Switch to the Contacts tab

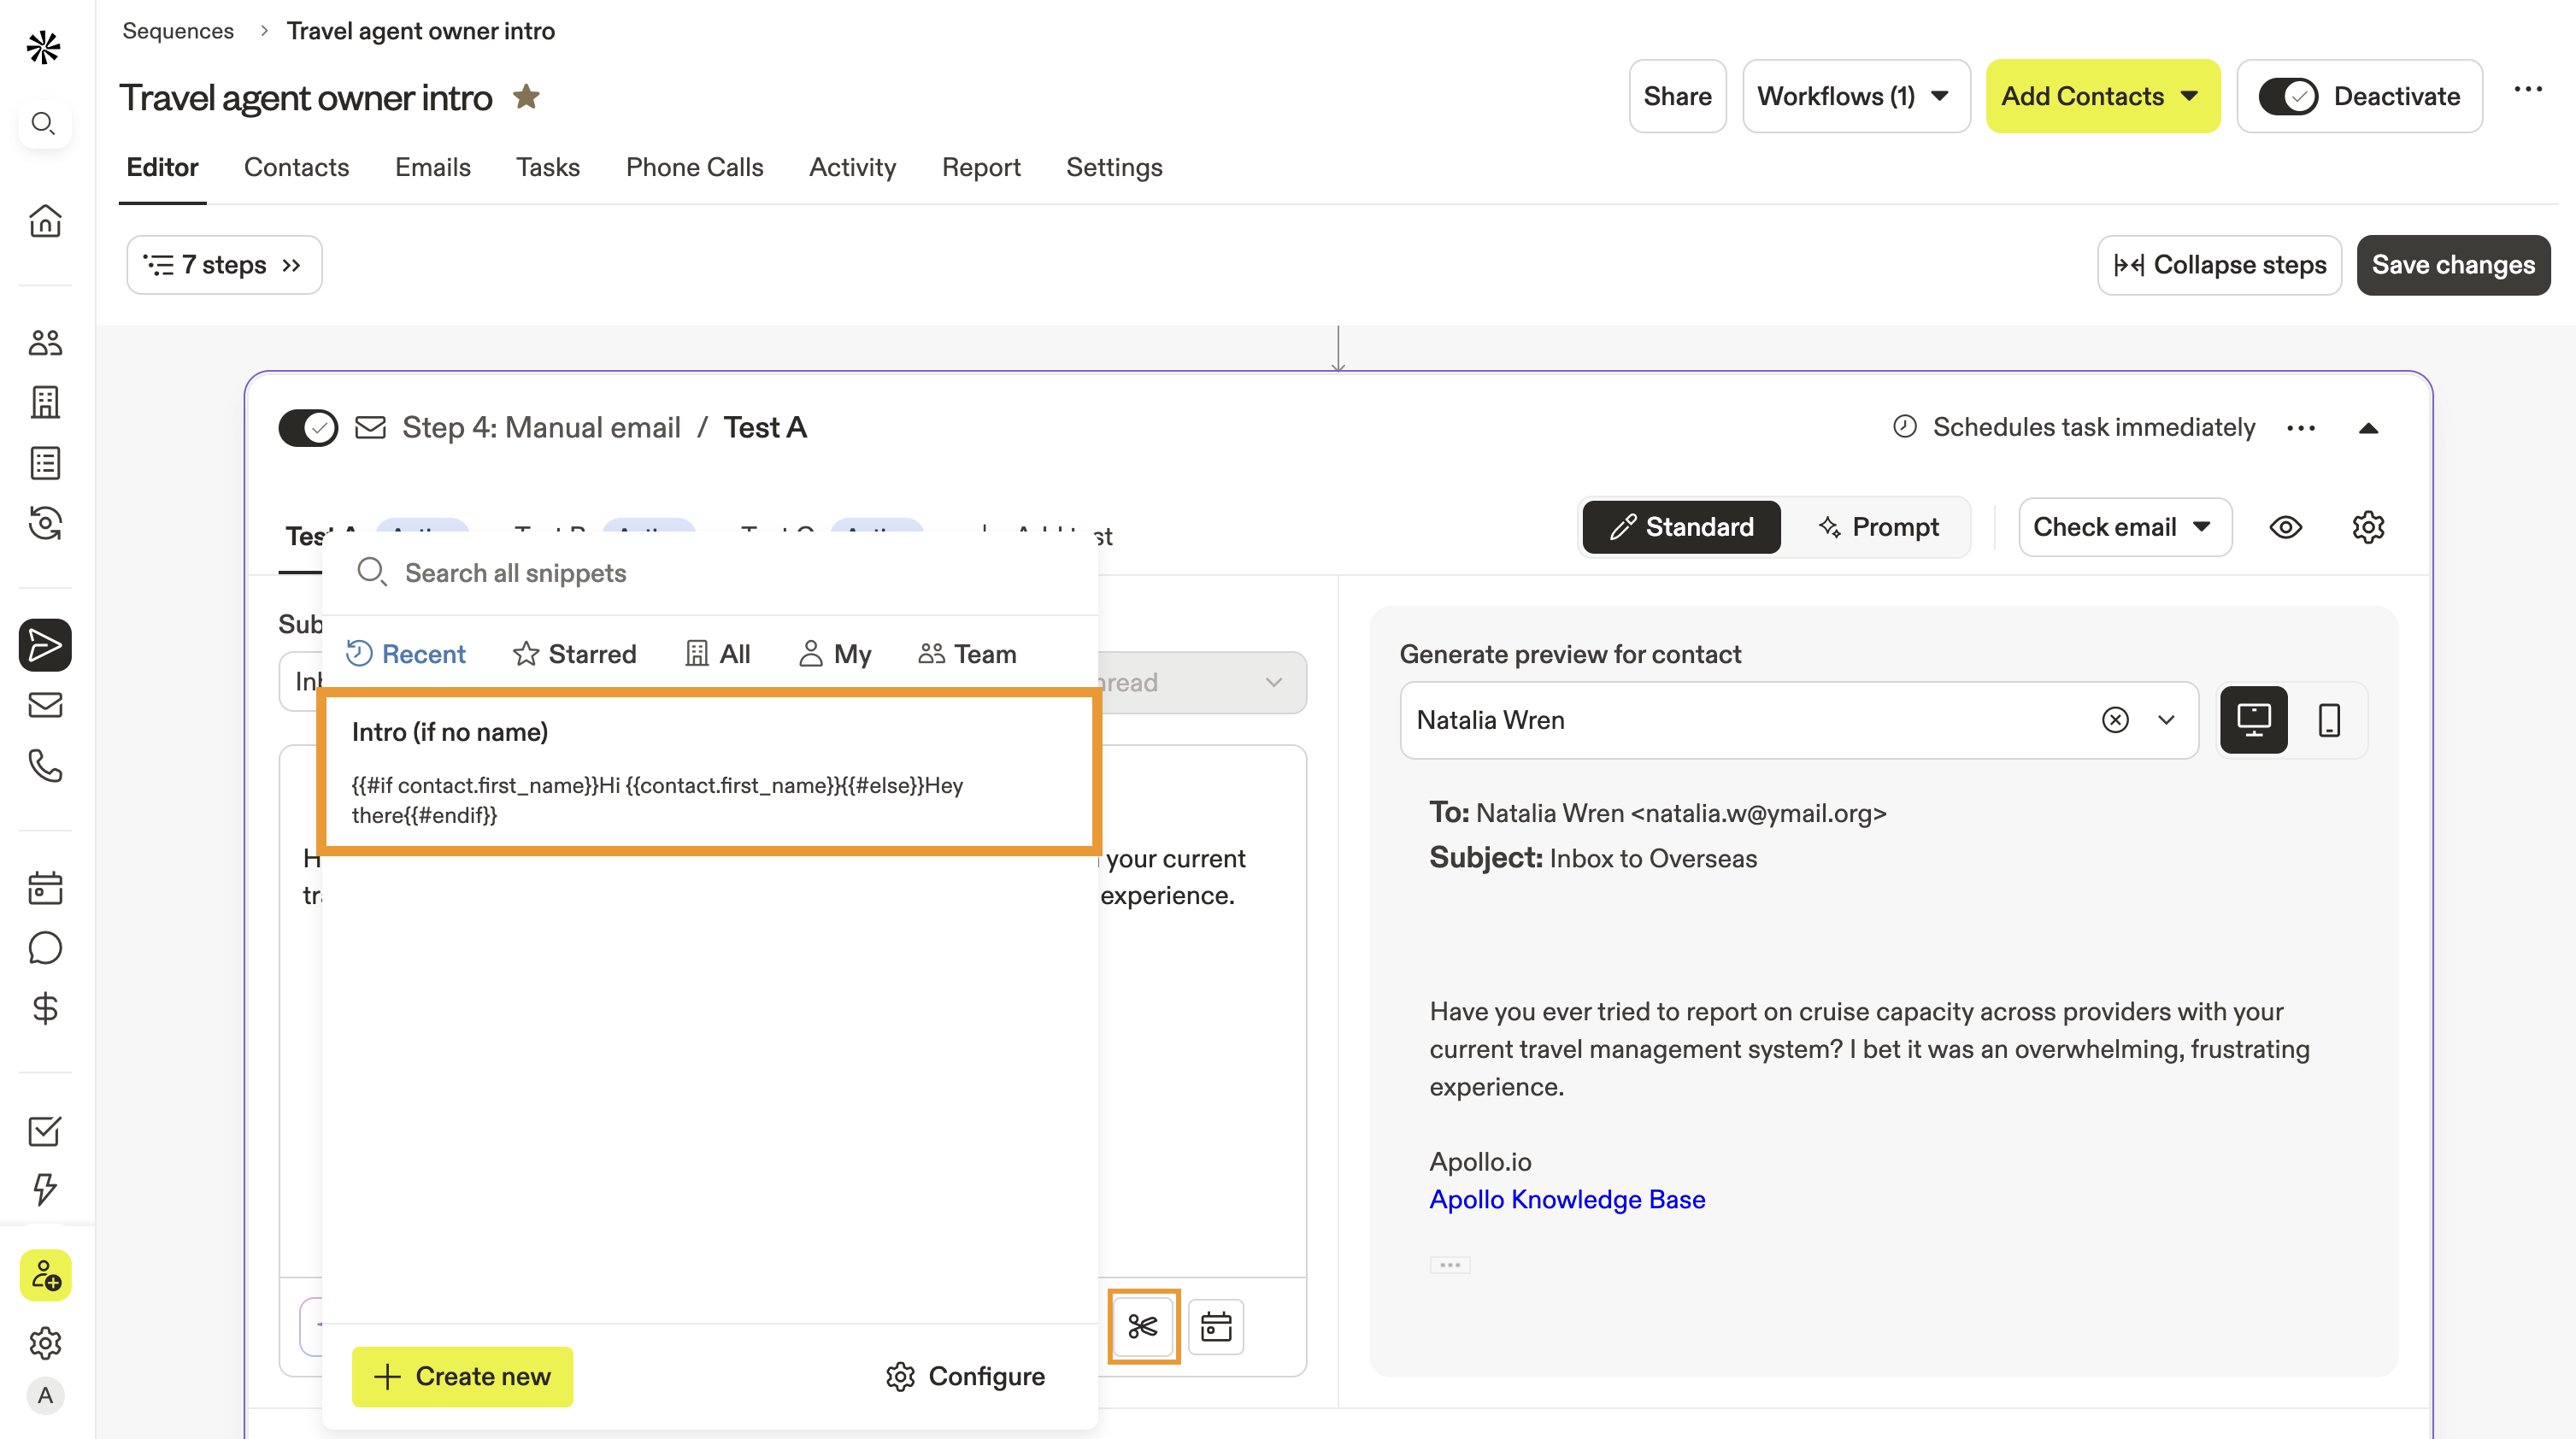296,167
